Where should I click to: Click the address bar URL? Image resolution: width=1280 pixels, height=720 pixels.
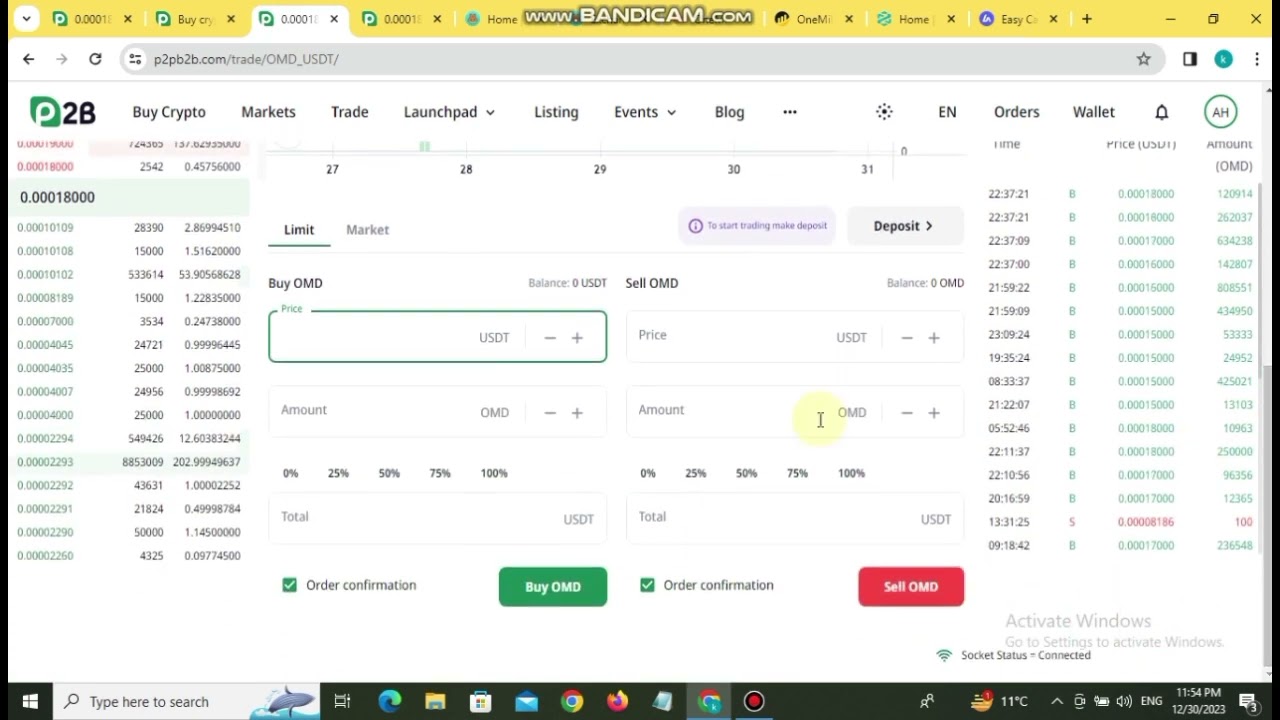(x=246, y=59)
